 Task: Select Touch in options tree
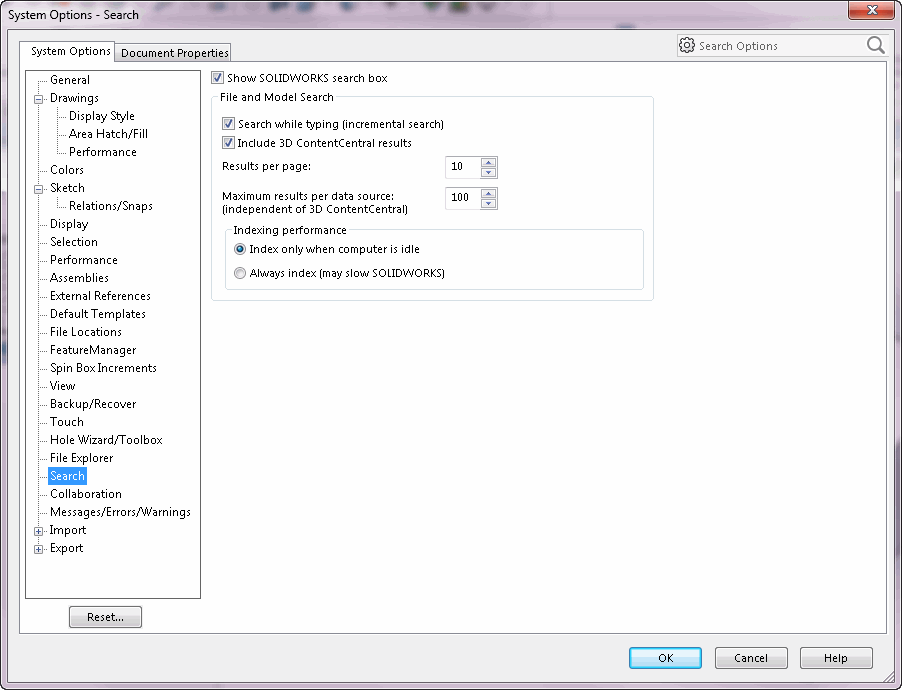click(x=67, y=422)
